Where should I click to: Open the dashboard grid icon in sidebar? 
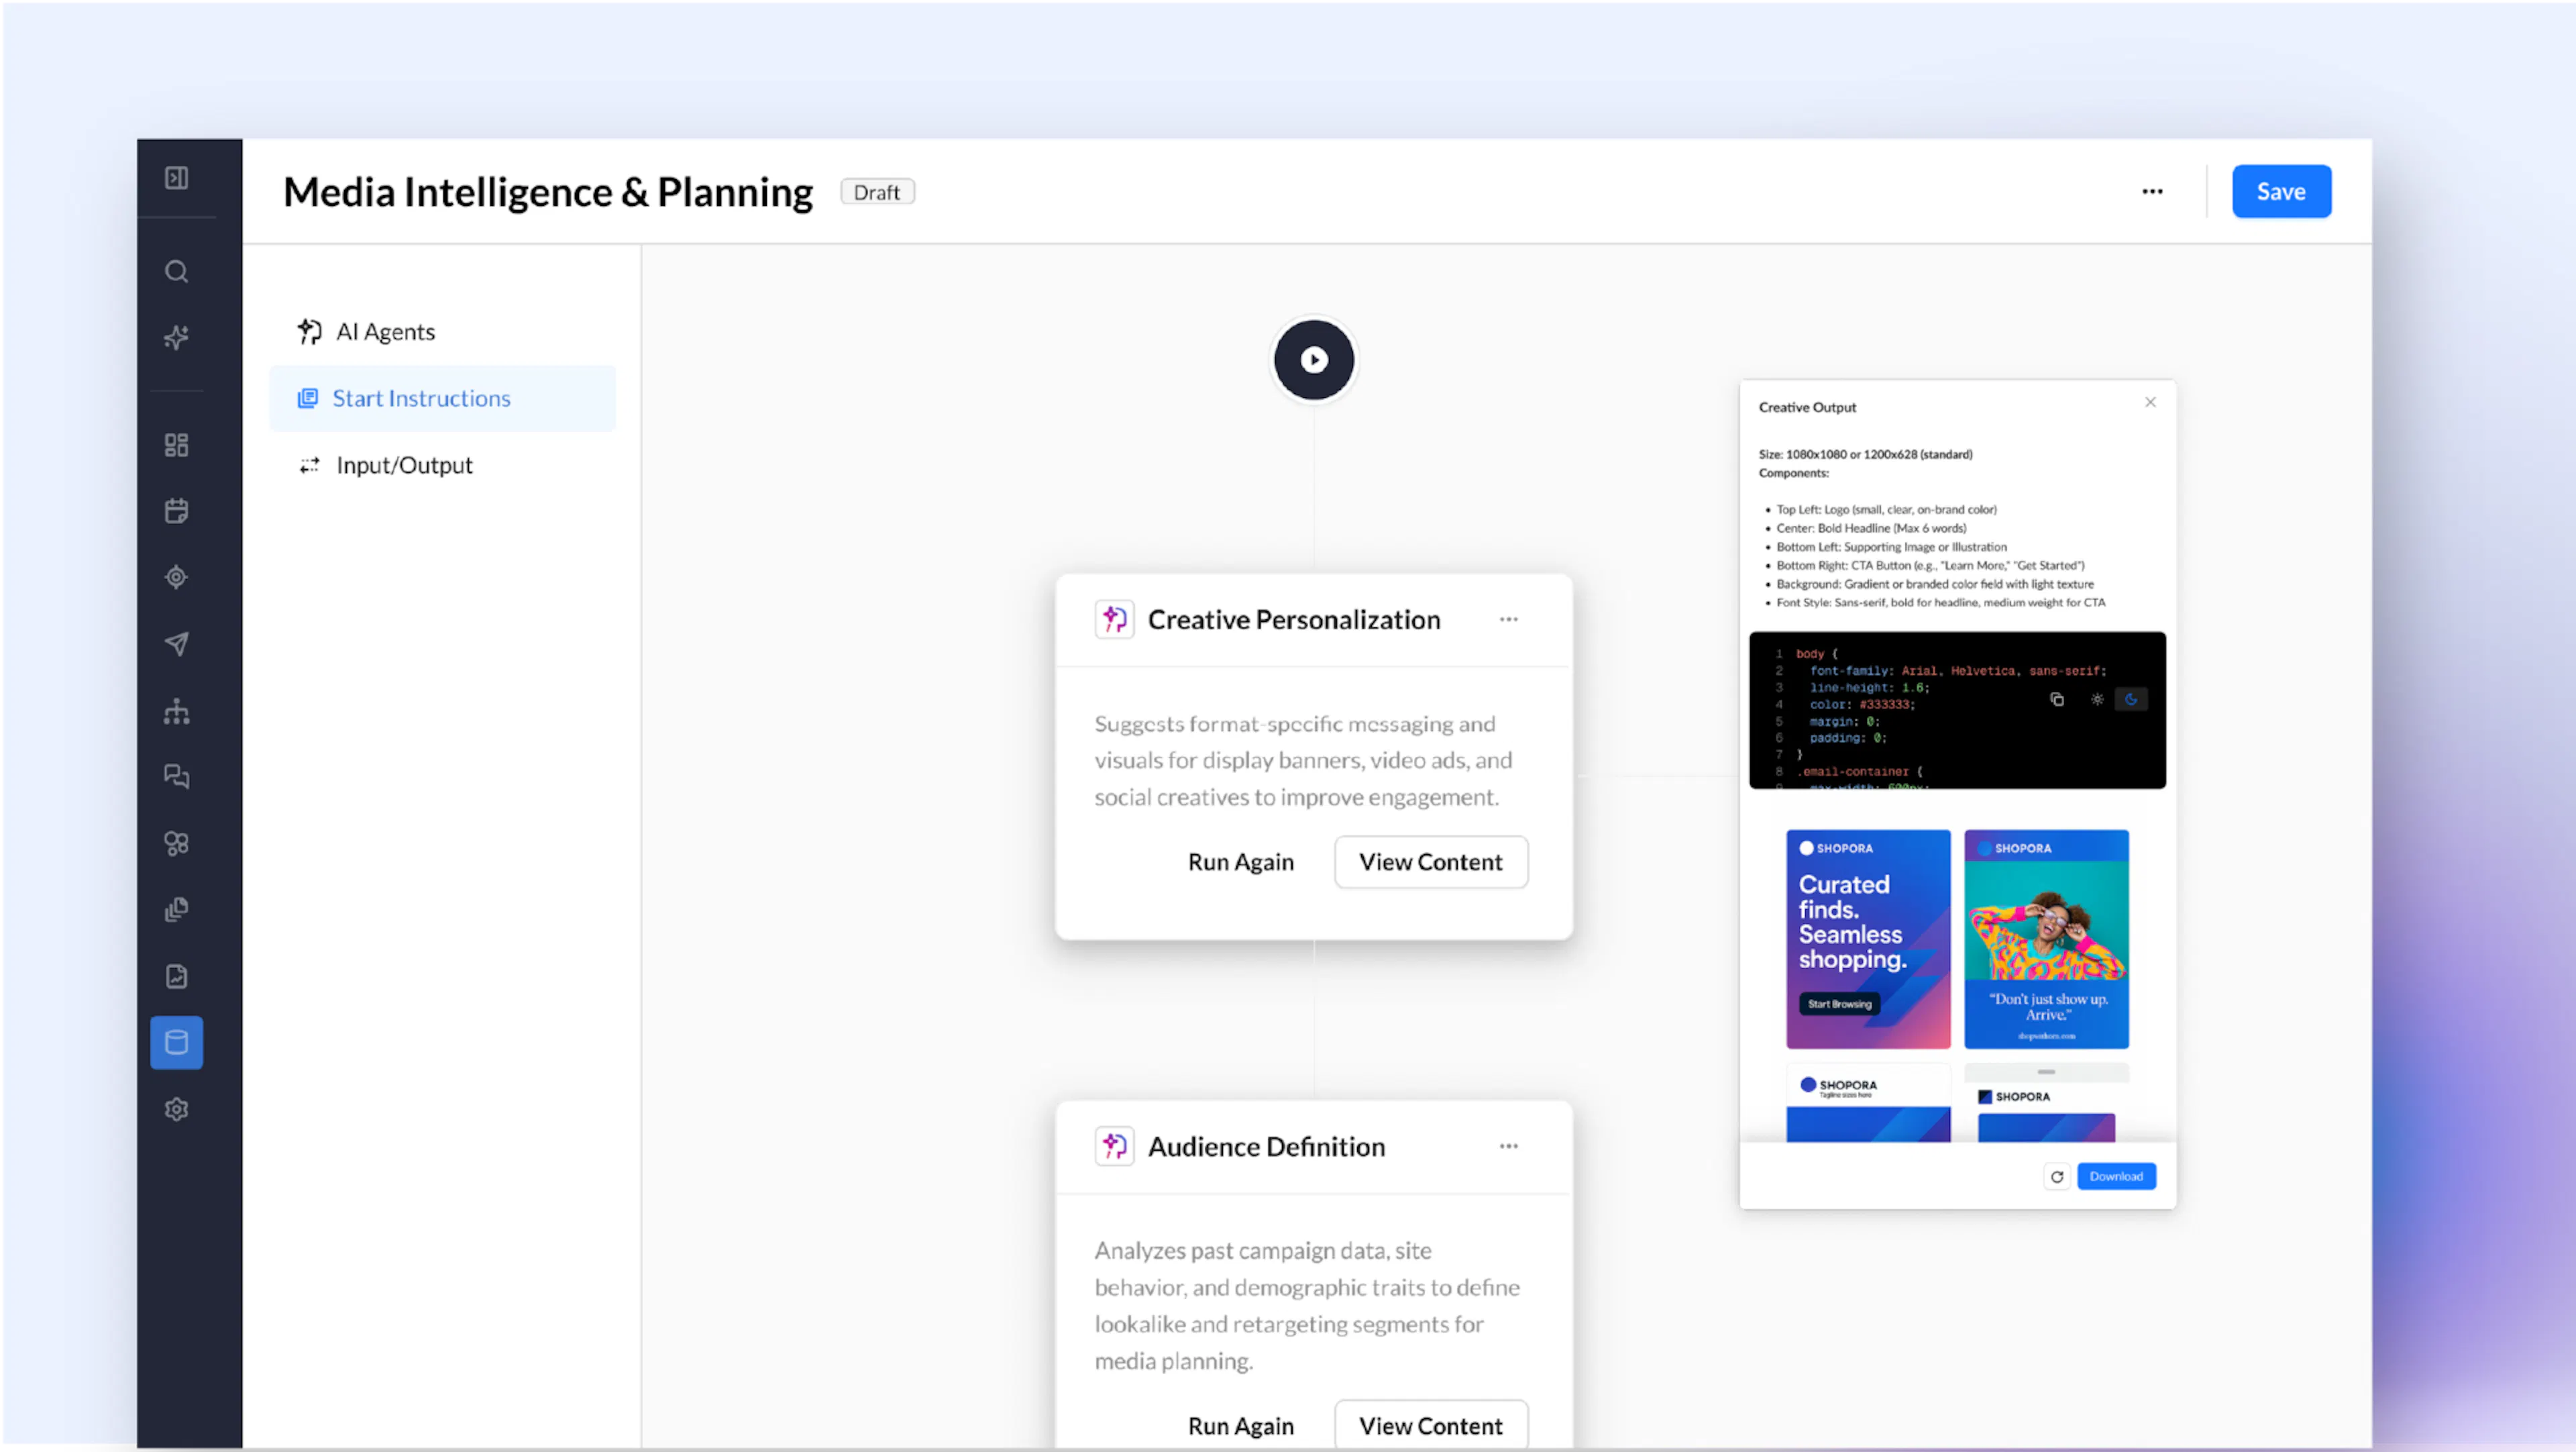[176, 445]
